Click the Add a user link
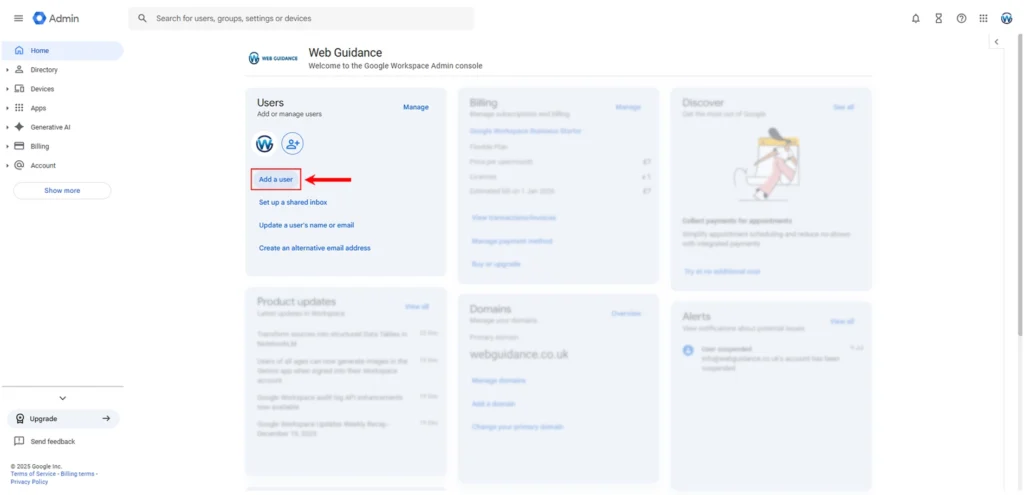 click(276, 179)
